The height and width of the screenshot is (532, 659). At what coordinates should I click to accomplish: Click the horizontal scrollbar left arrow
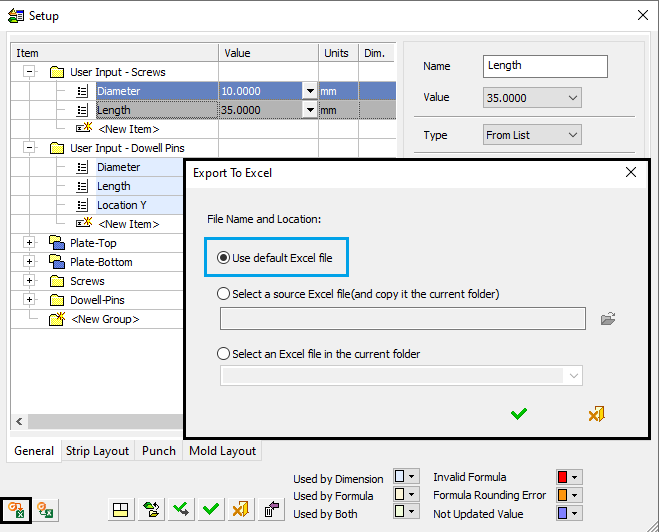(x=19, y=421)
